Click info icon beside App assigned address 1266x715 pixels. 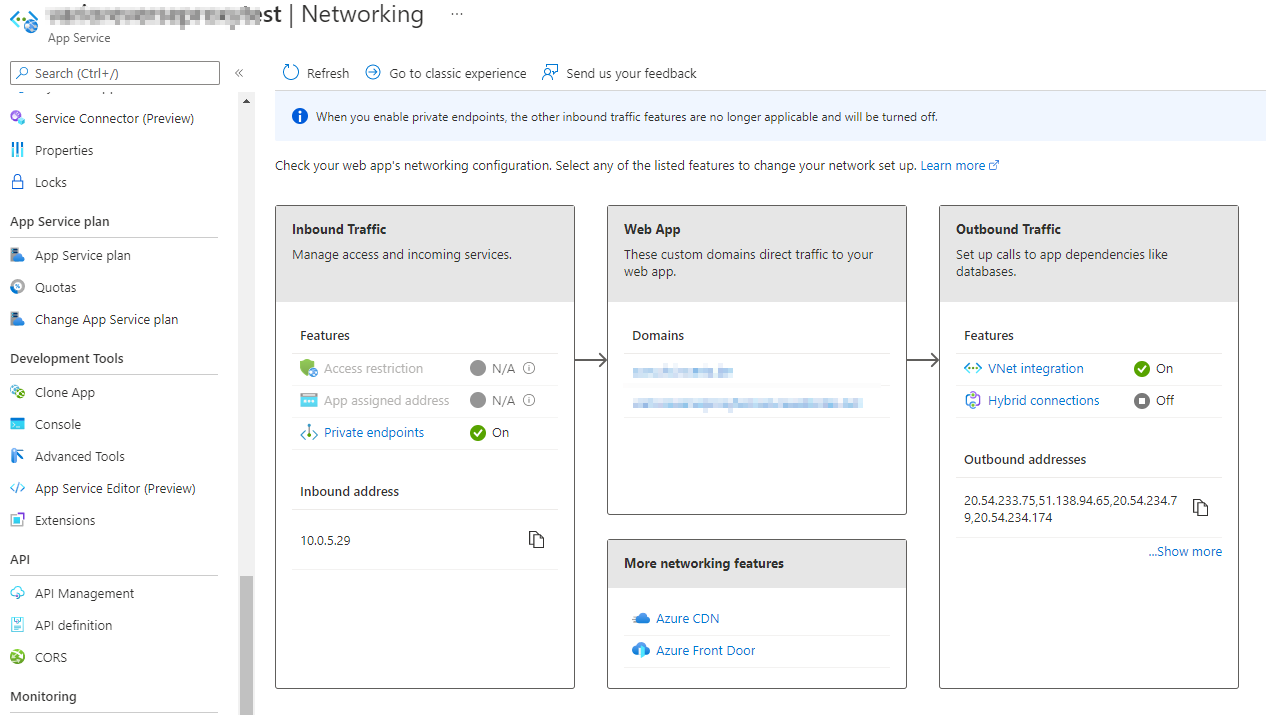pos(529,400)
